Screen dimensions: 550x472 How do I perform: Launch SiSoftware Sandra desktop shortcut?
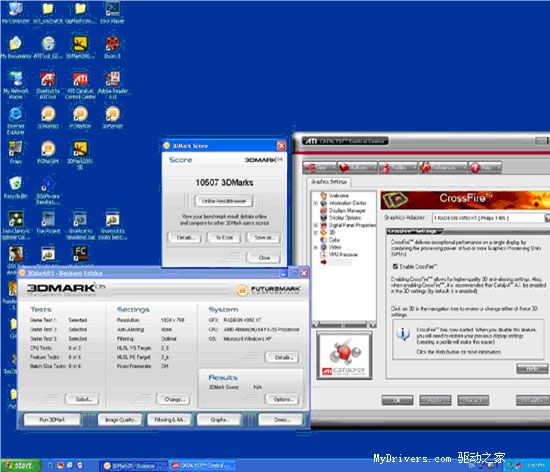pos(48,191)
